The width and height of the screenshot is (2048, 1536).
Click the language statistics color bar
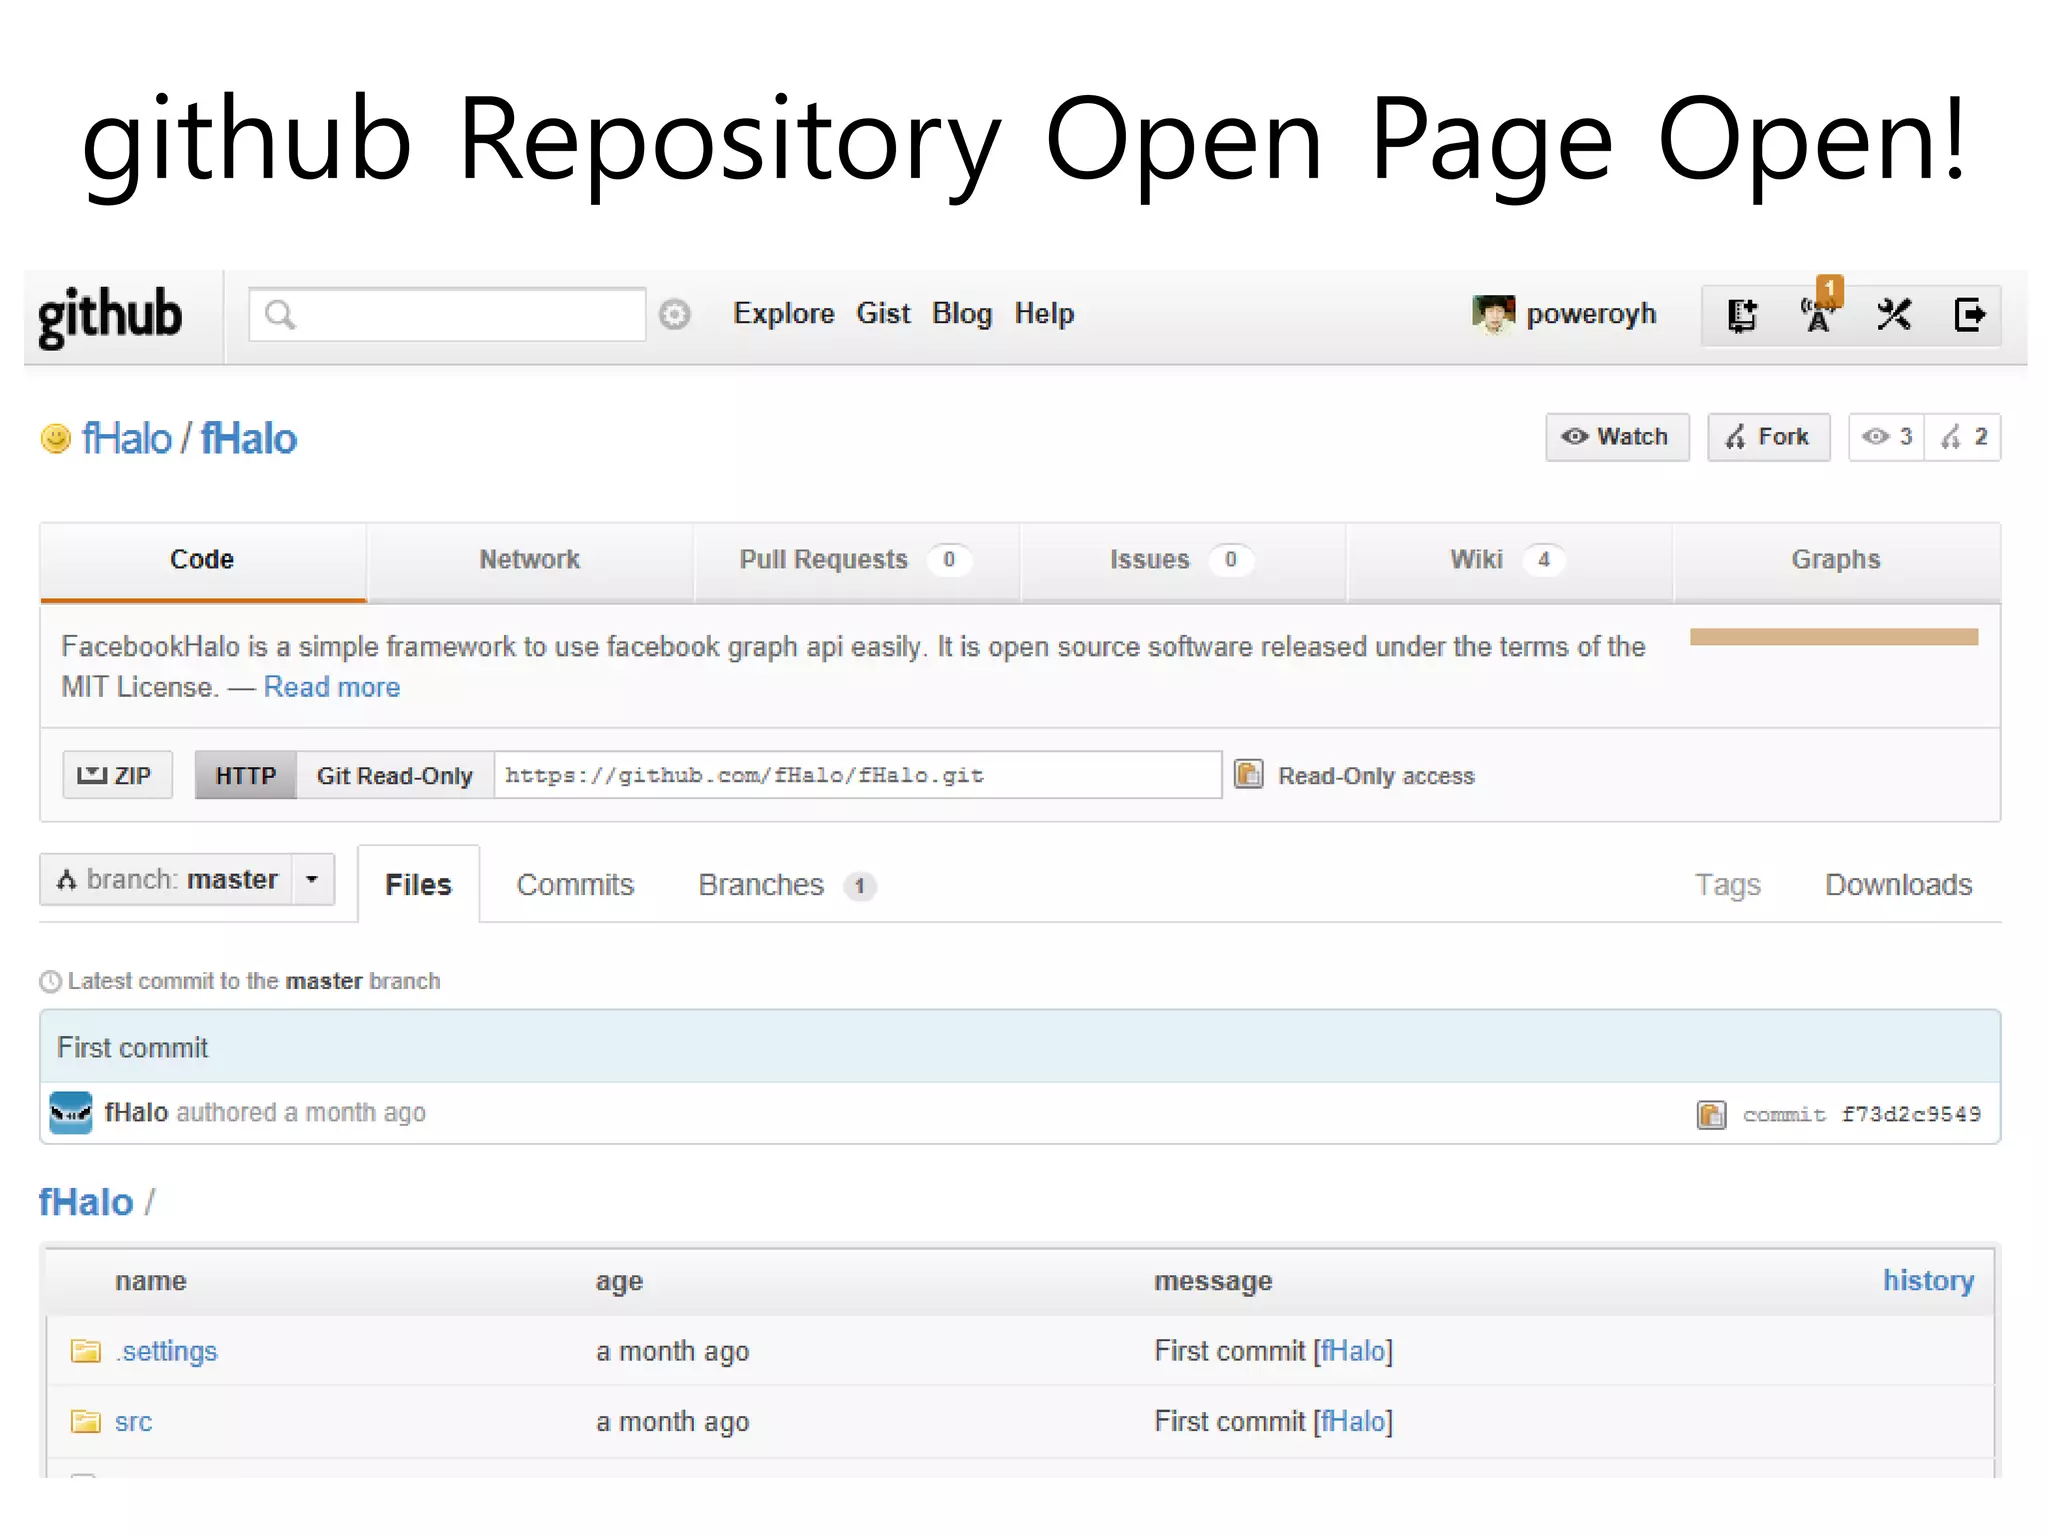coord(1834,637)
